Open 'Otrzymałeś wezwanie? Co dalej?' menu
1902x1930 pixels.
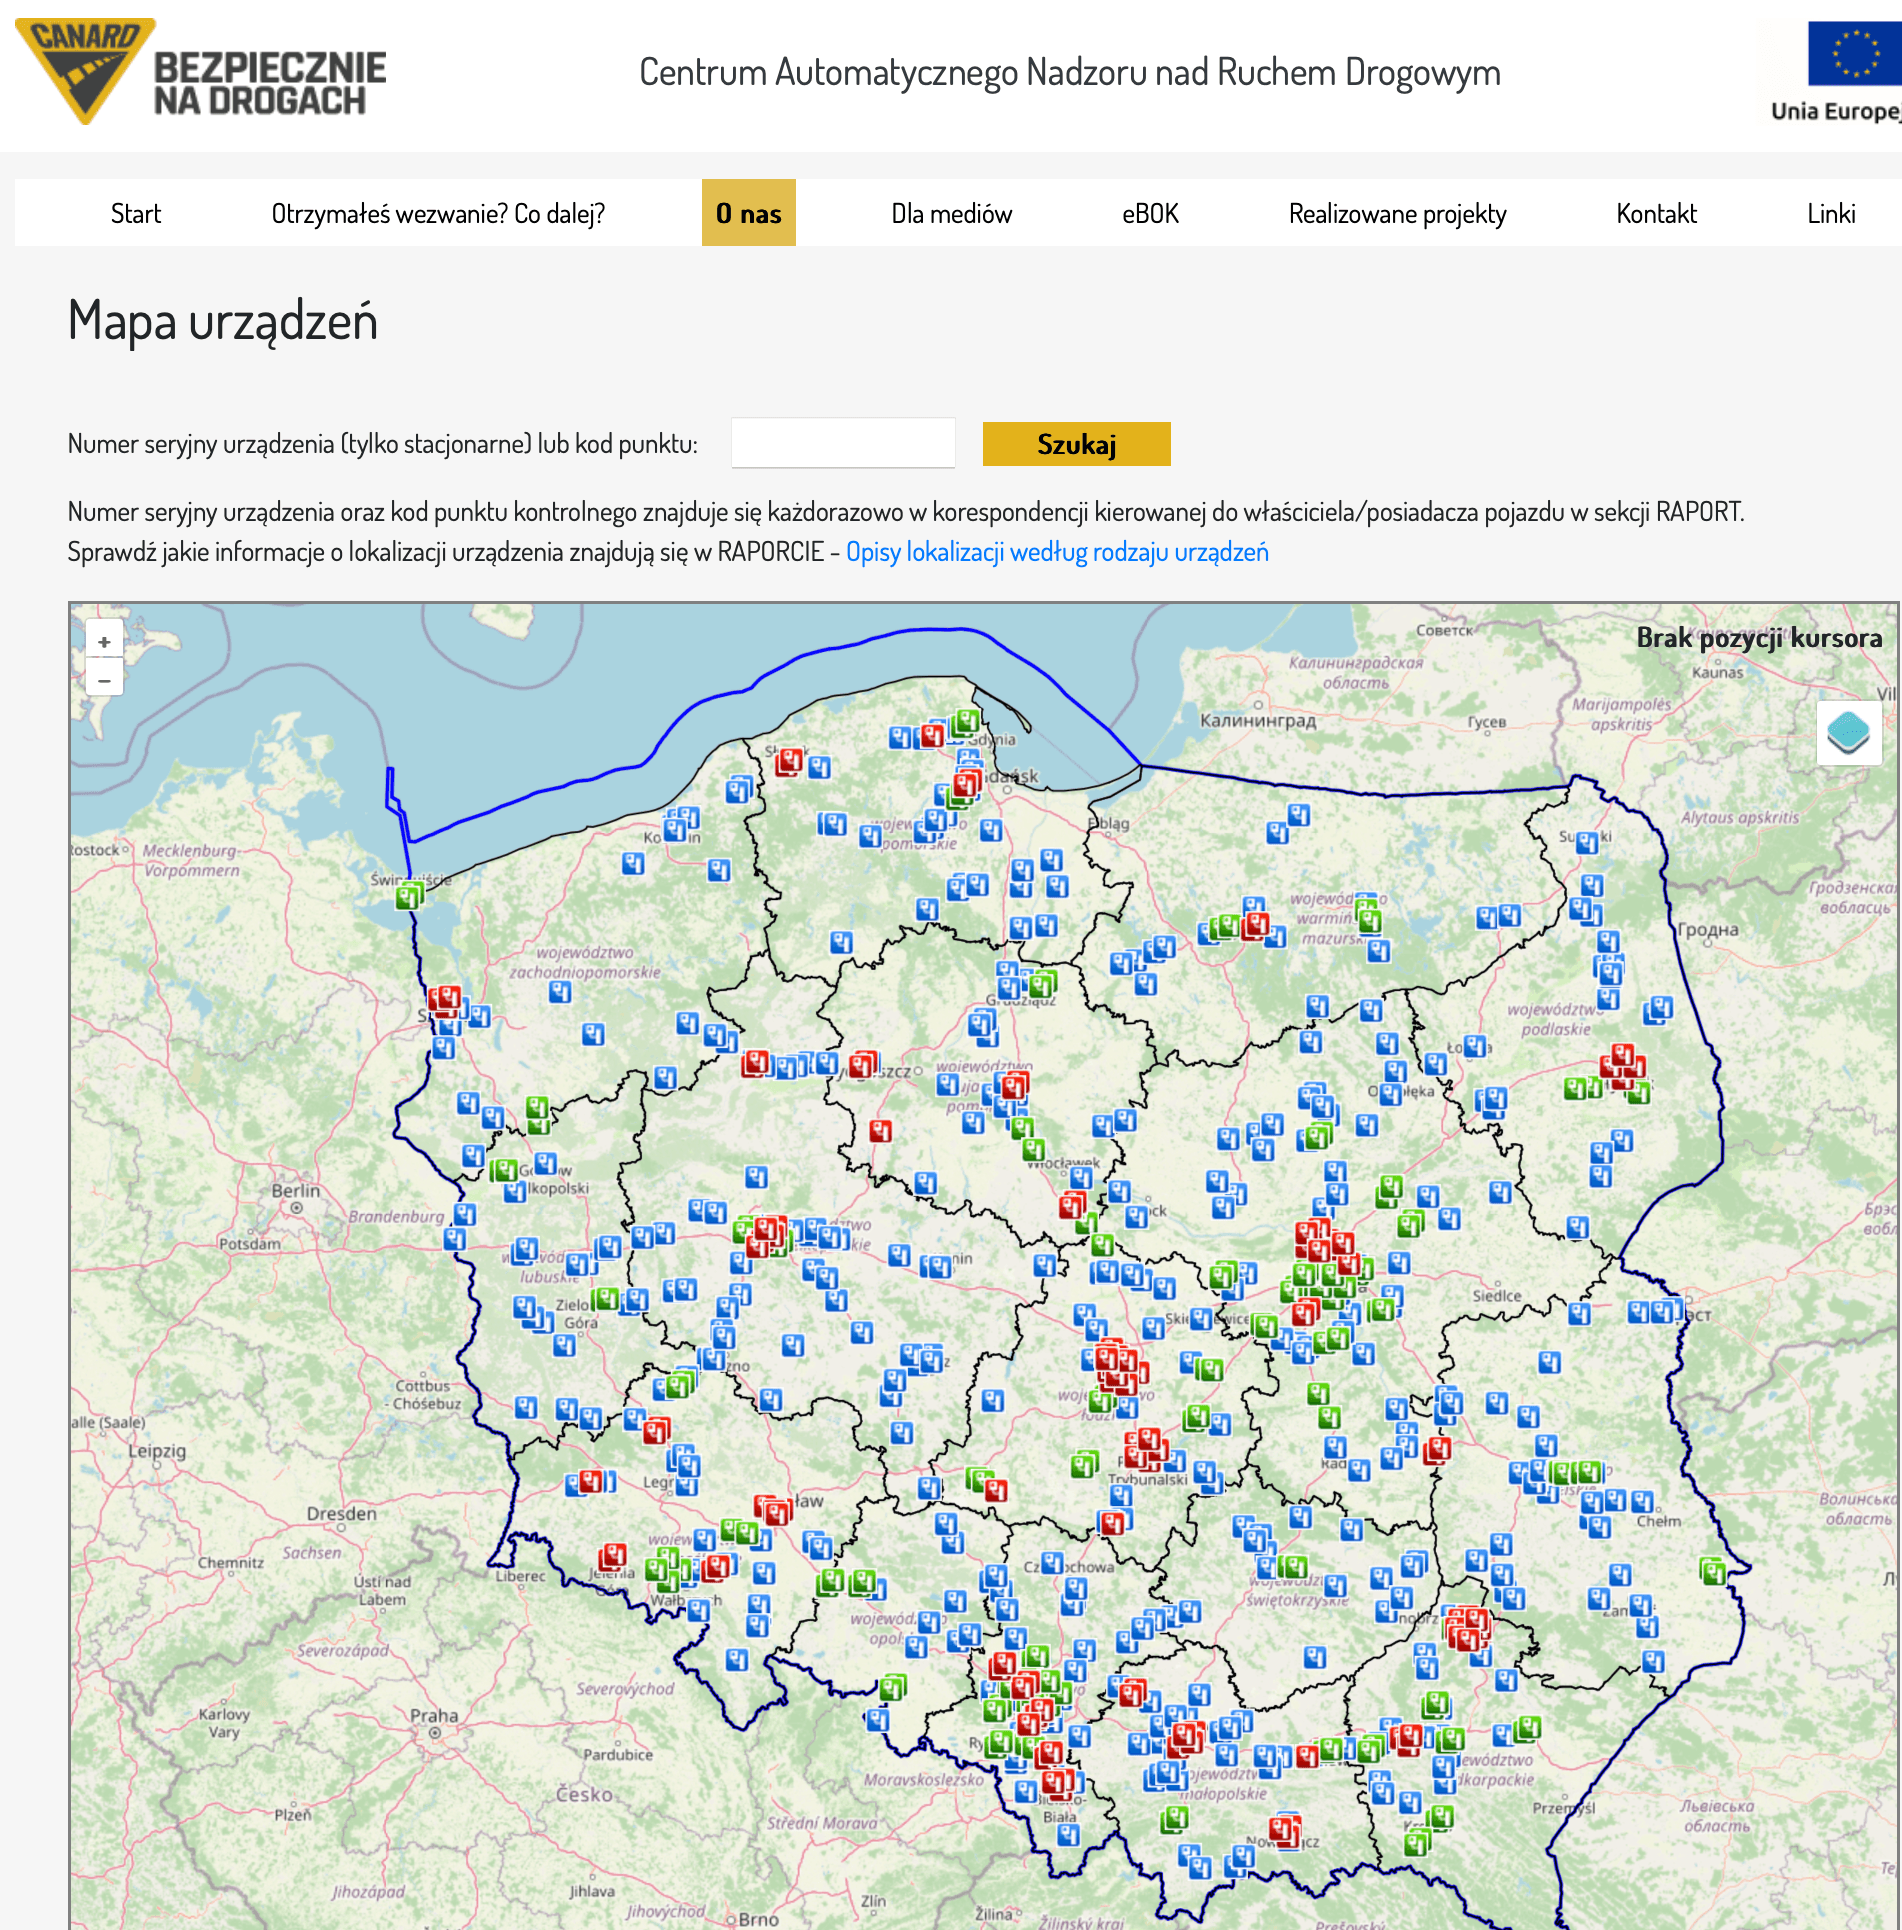click(438, 213)
